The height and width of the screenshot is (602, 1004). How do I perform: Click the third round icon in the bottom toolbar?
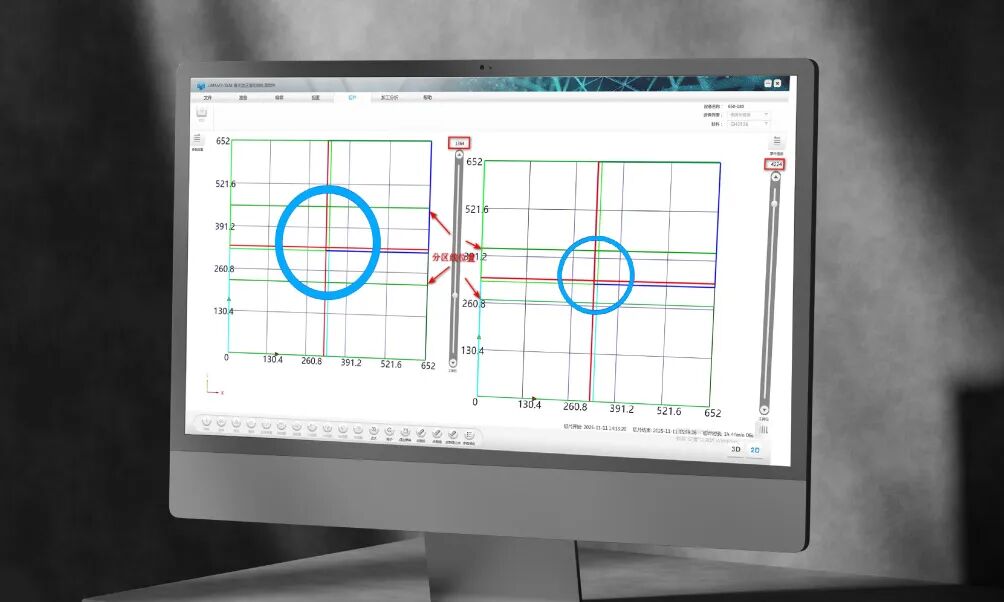(236, 423)
